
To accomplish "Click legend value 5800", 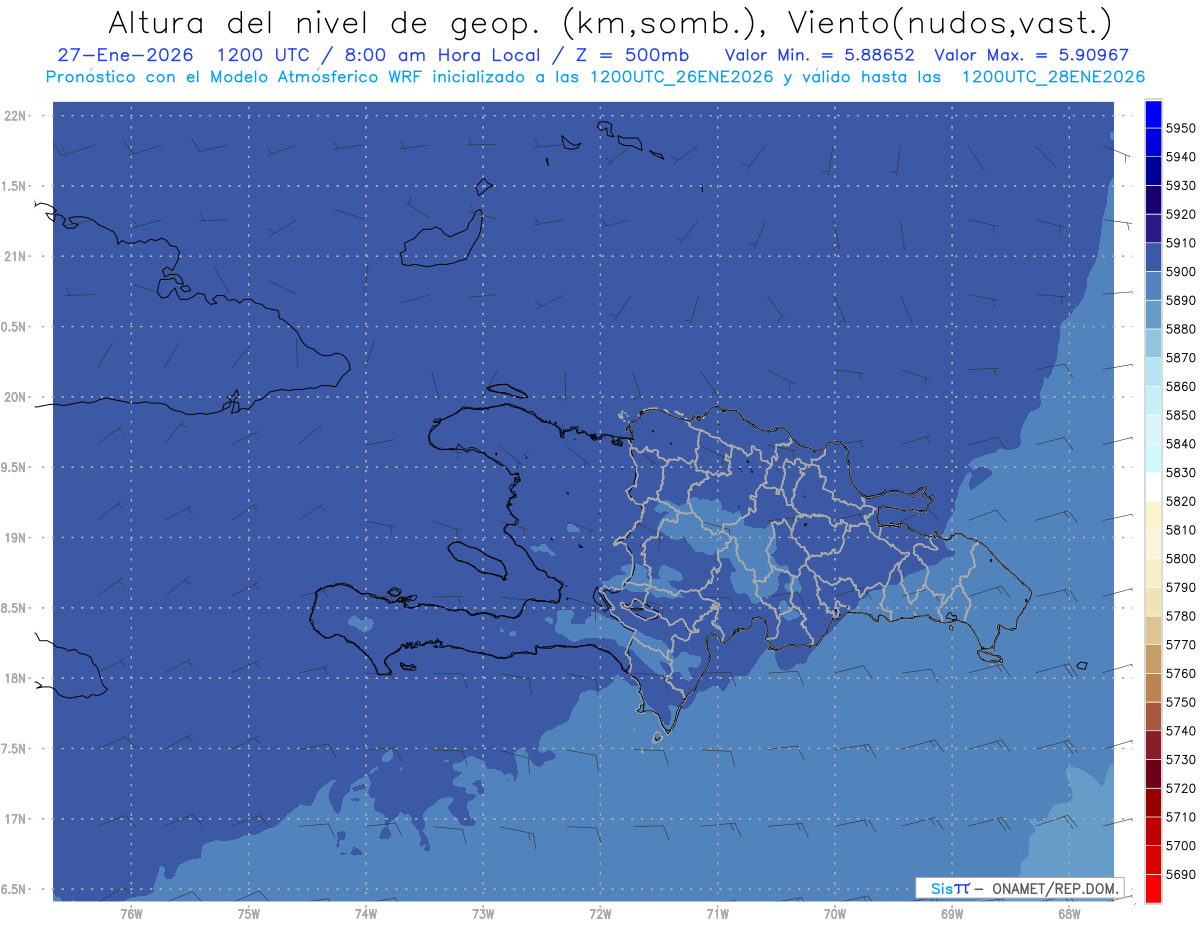I will pyautogui.click(x=1180, y=559).
